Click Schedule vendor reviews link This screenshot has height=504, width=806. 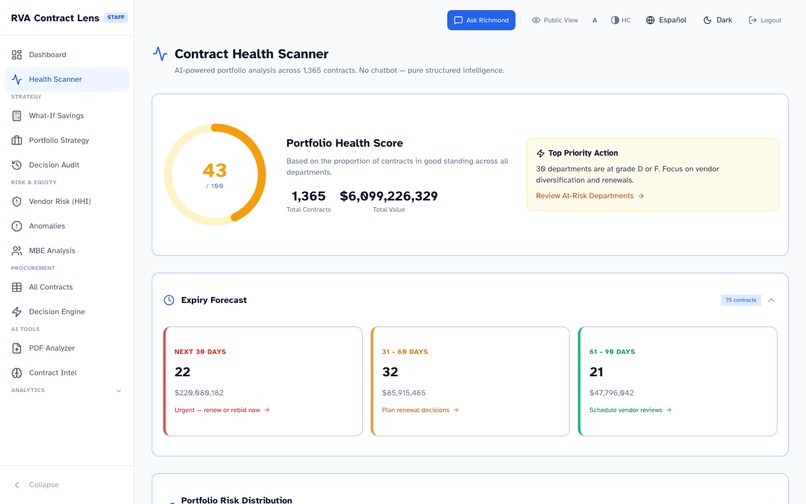tap(630, 410)
